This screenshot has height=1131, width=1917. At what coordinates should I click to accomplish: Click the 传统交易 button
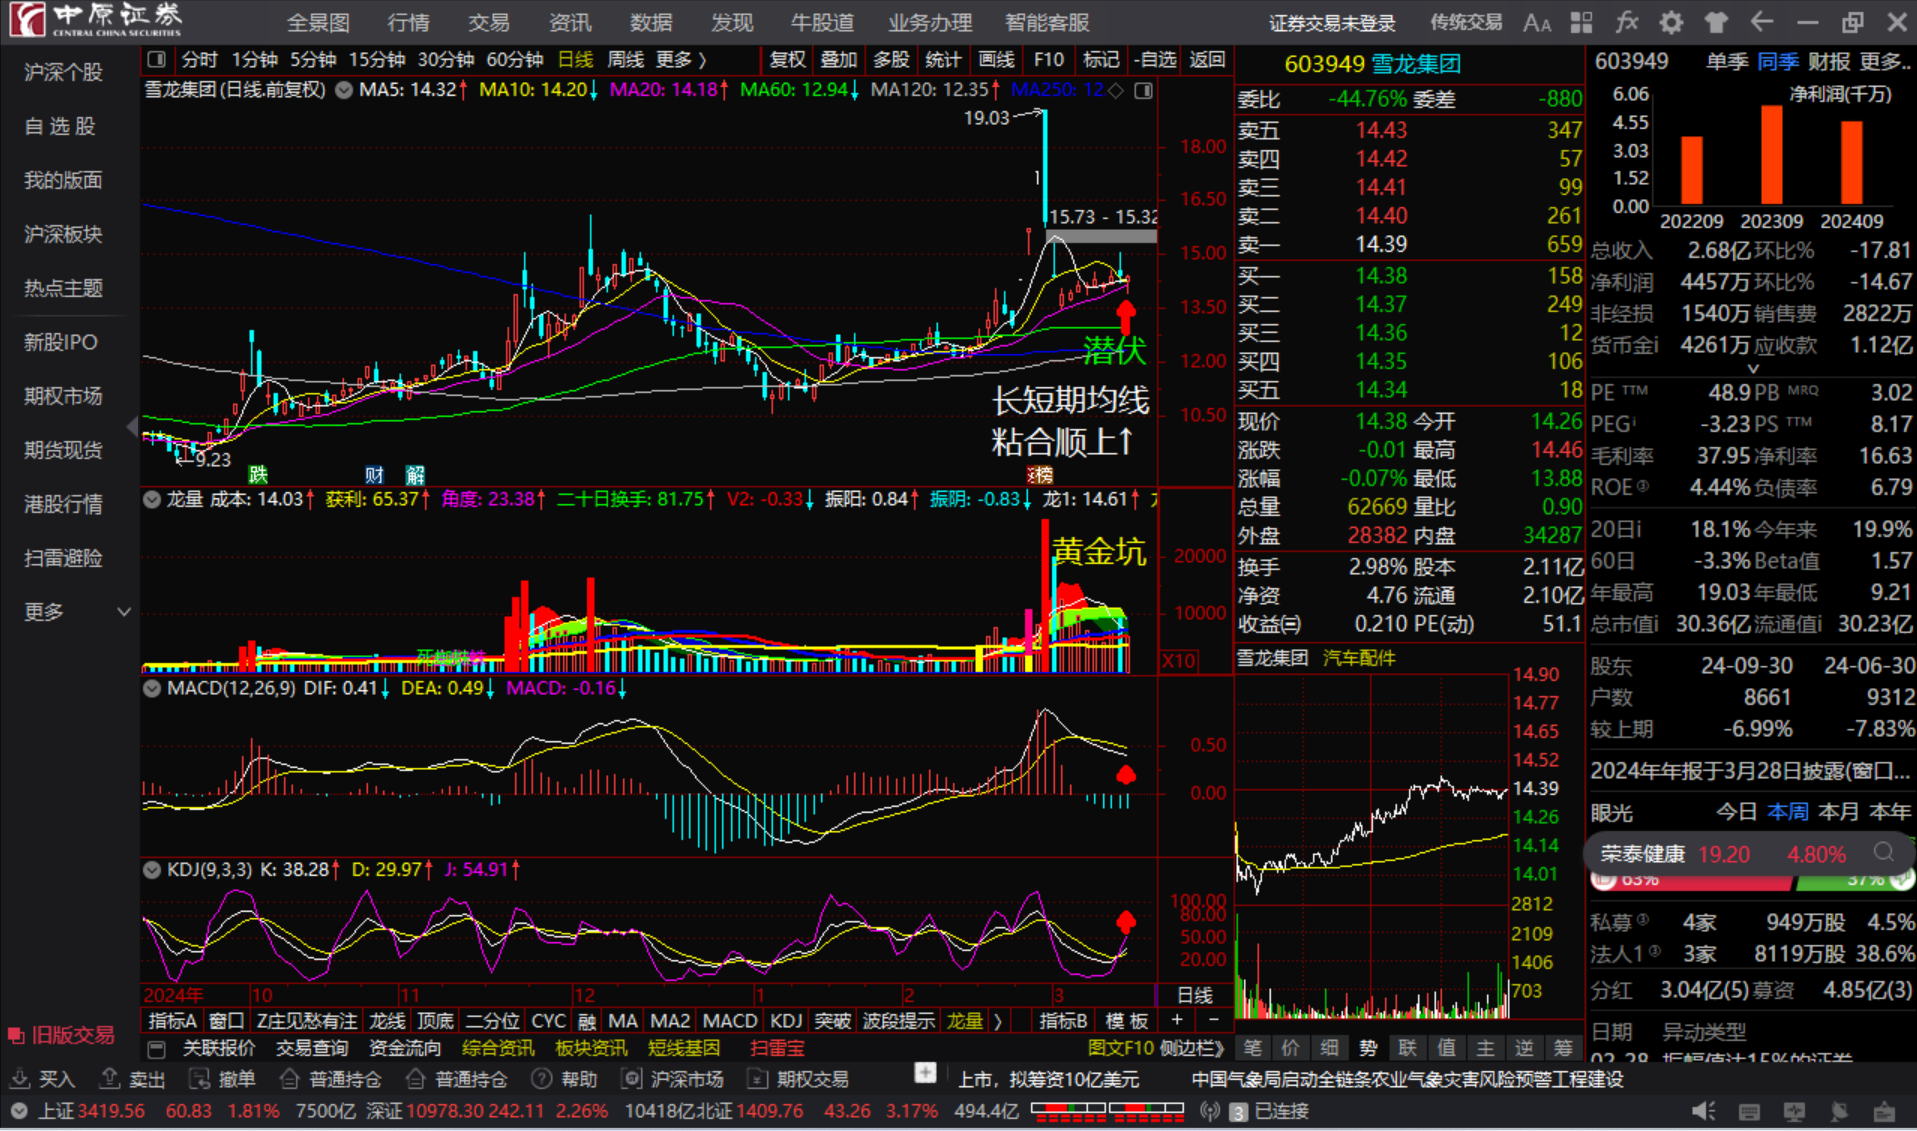[x=1465, y=22]
